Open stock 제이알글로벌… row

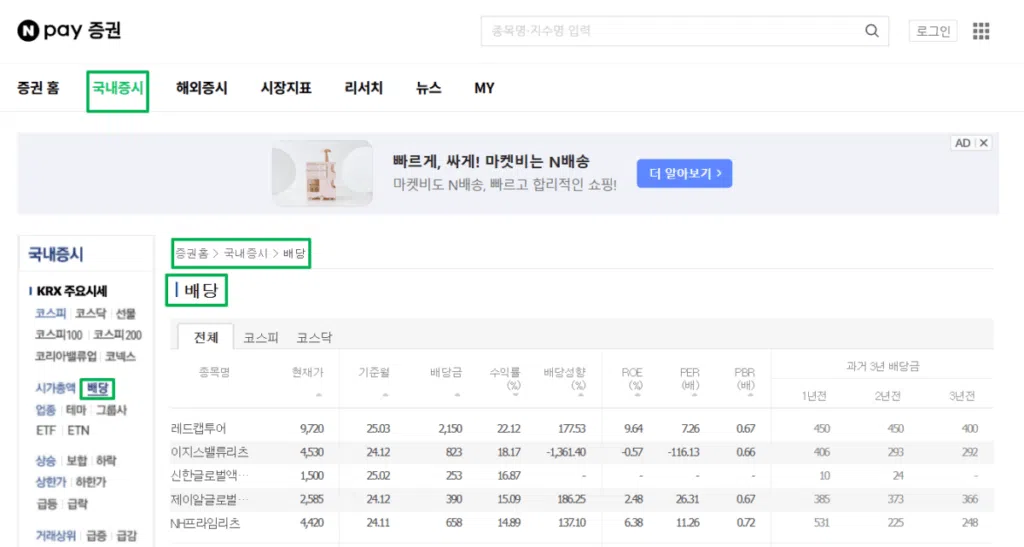pyautogui.click(x=210, y=499)
